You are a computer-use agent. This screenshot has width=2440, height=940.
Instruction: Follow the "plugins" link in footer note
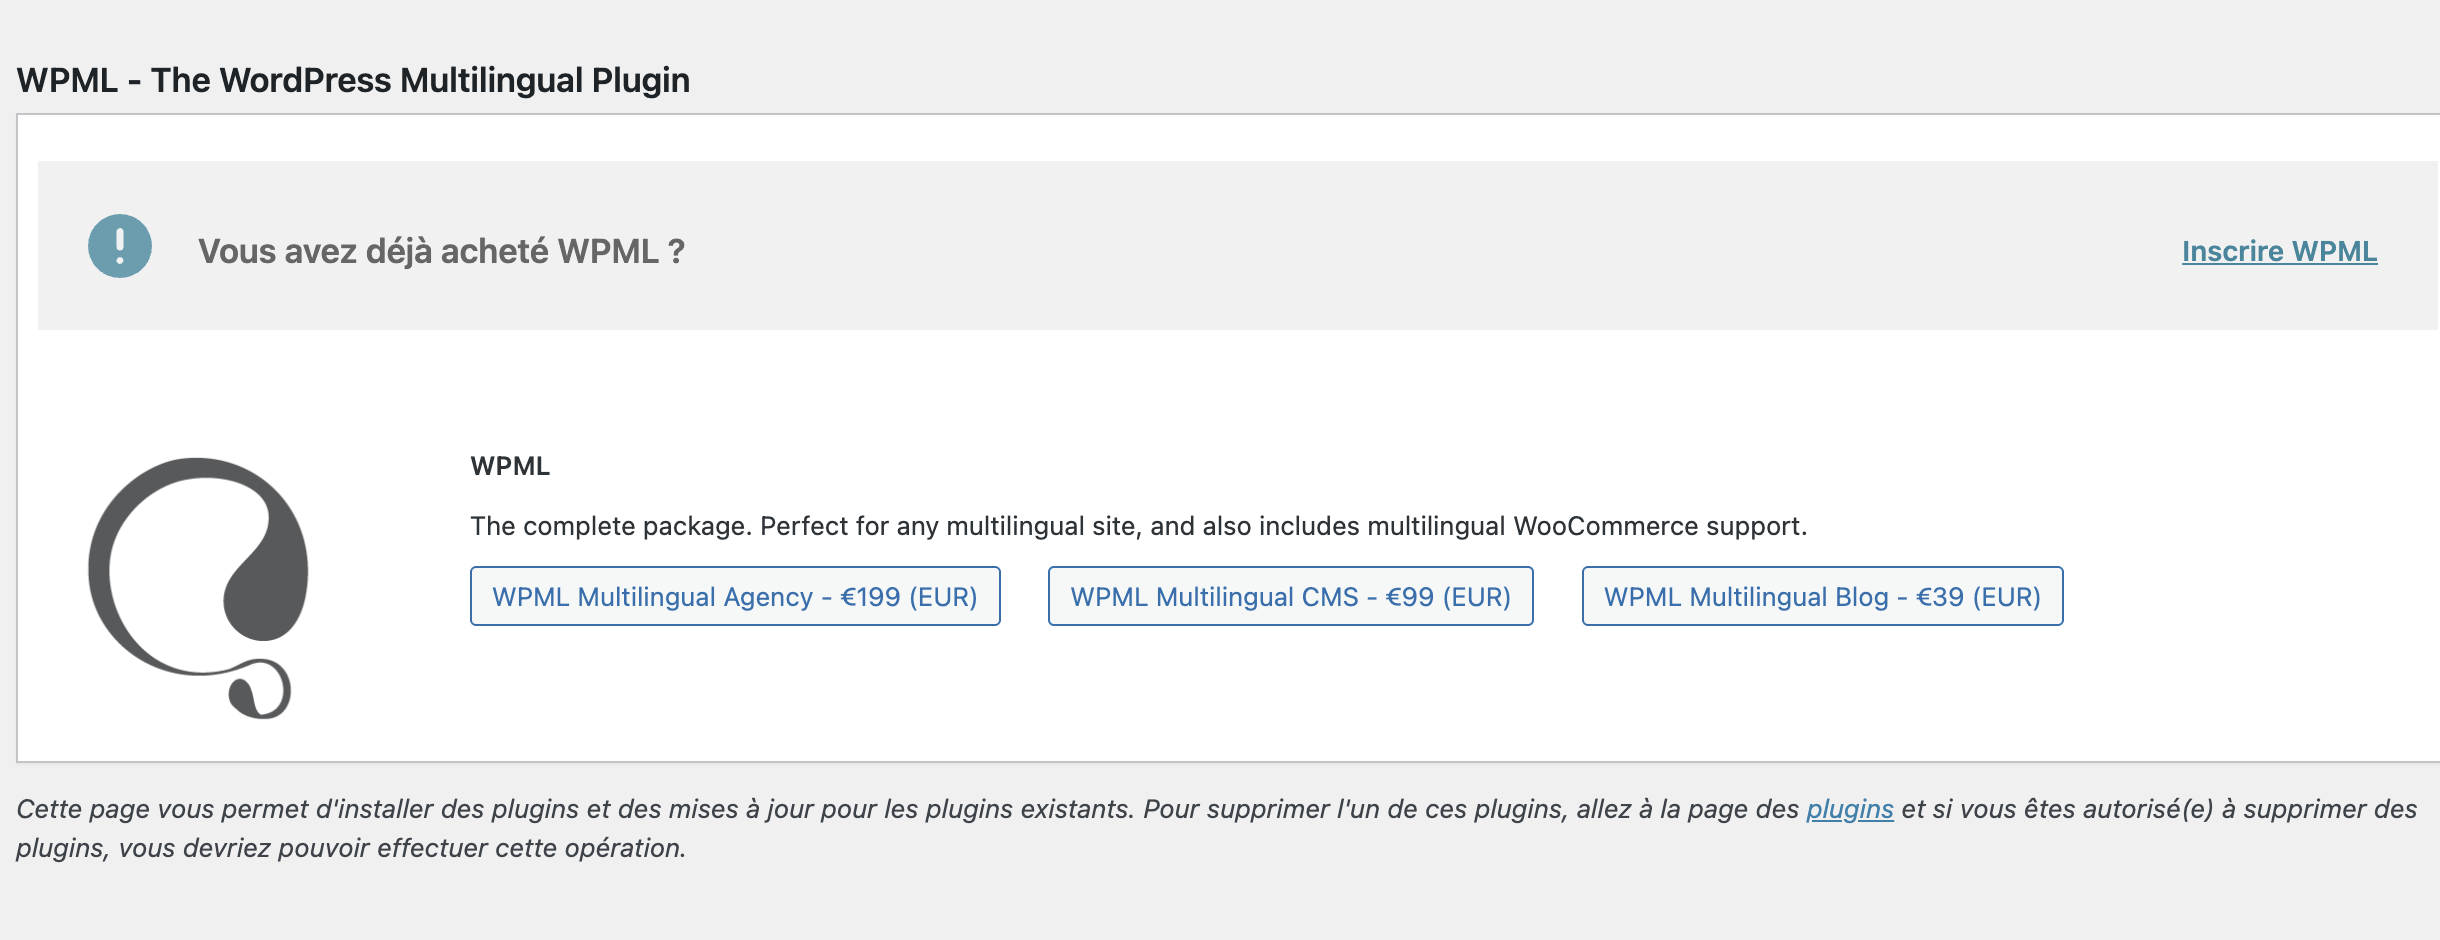pos(1849,809)
